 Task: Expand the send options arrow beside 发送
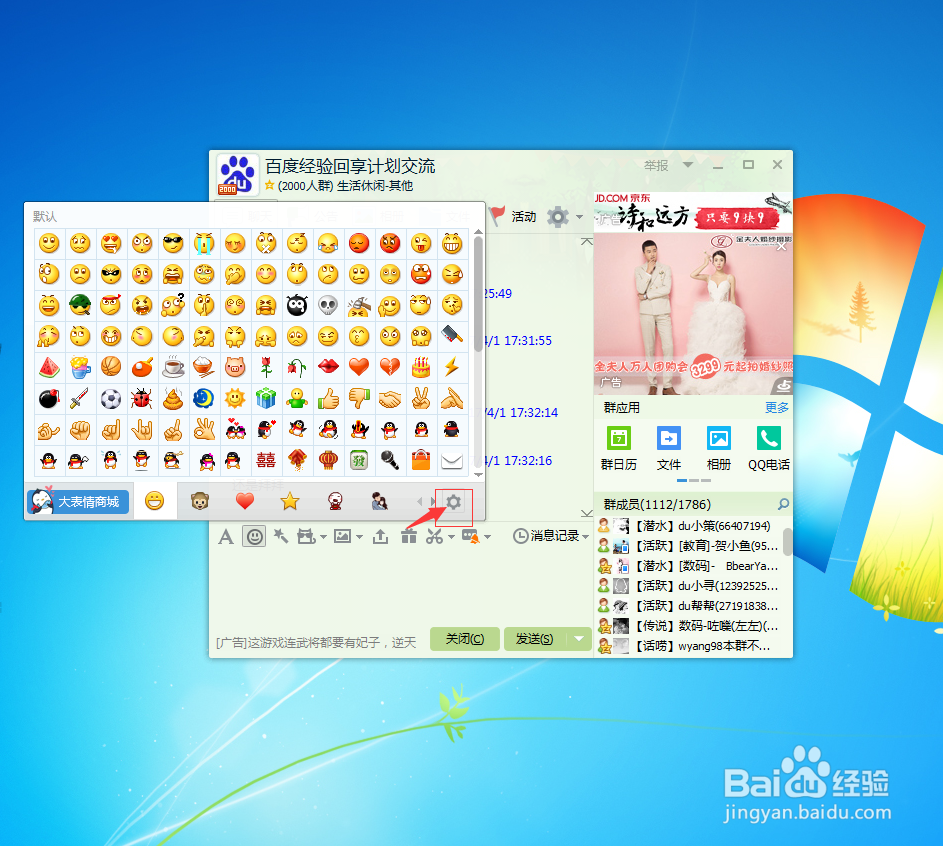coord(579,639)
